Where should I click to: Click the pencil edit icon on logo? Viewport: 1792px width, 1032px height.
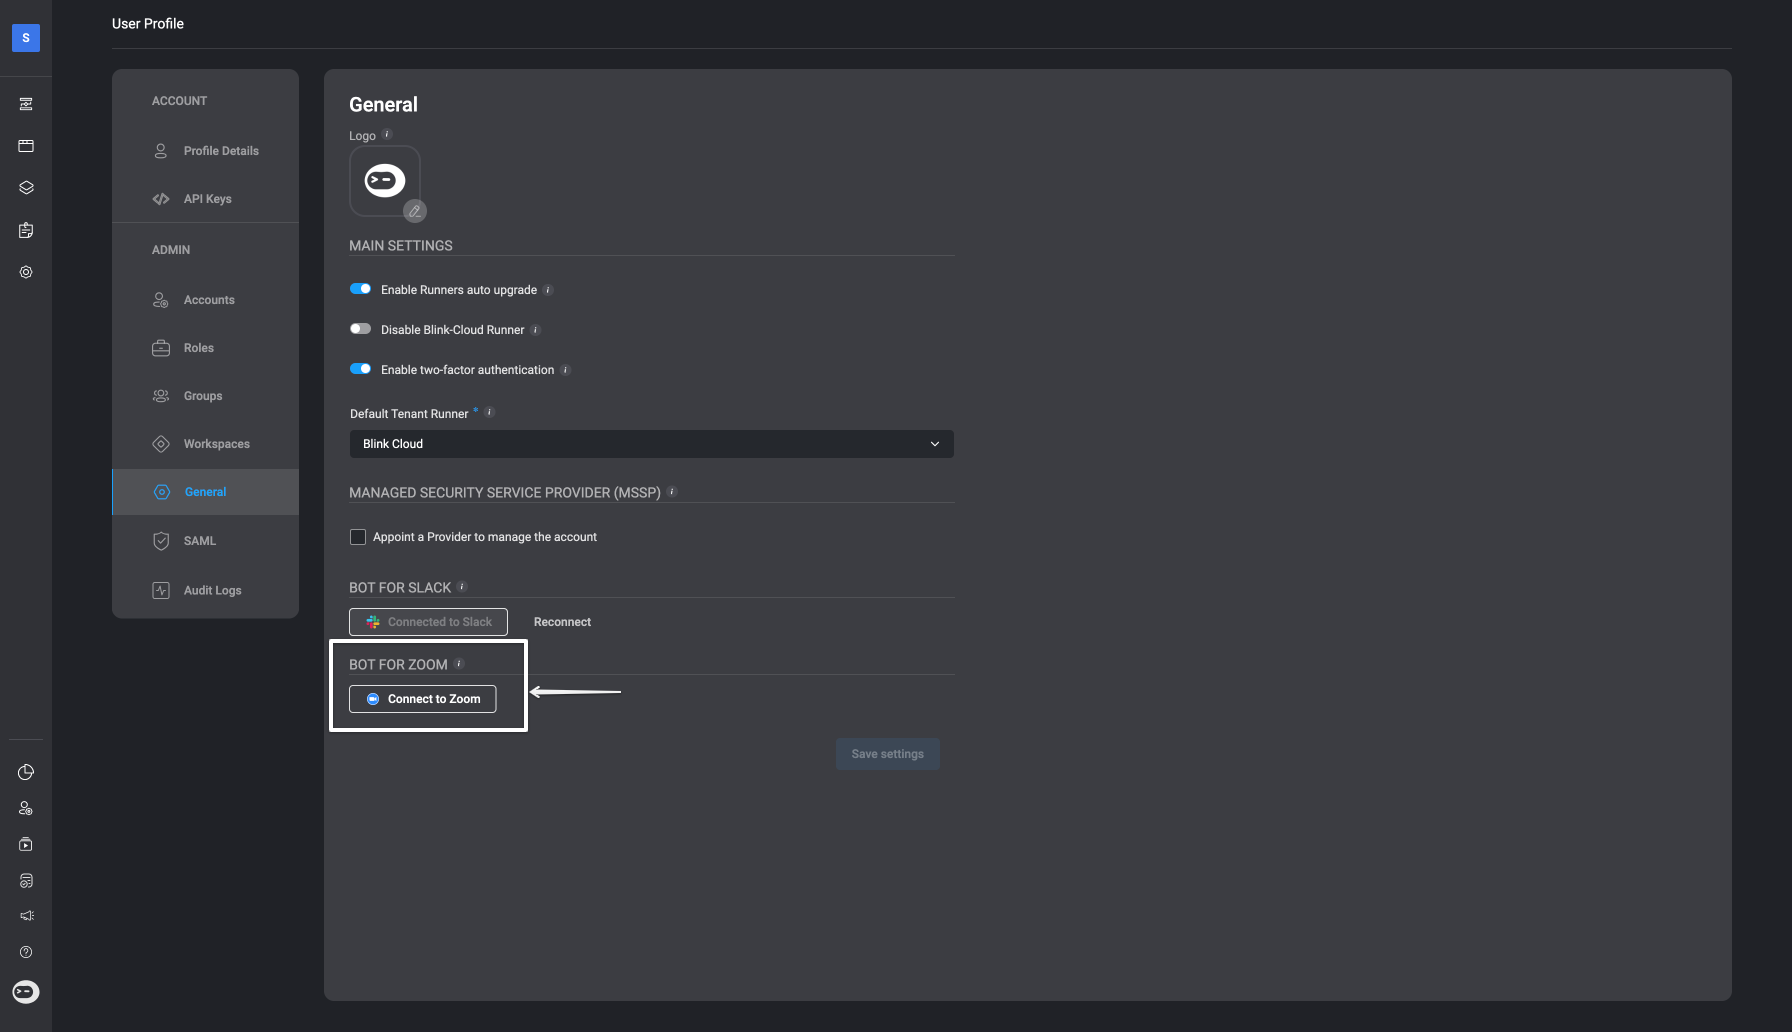click(x=415, y=211)
